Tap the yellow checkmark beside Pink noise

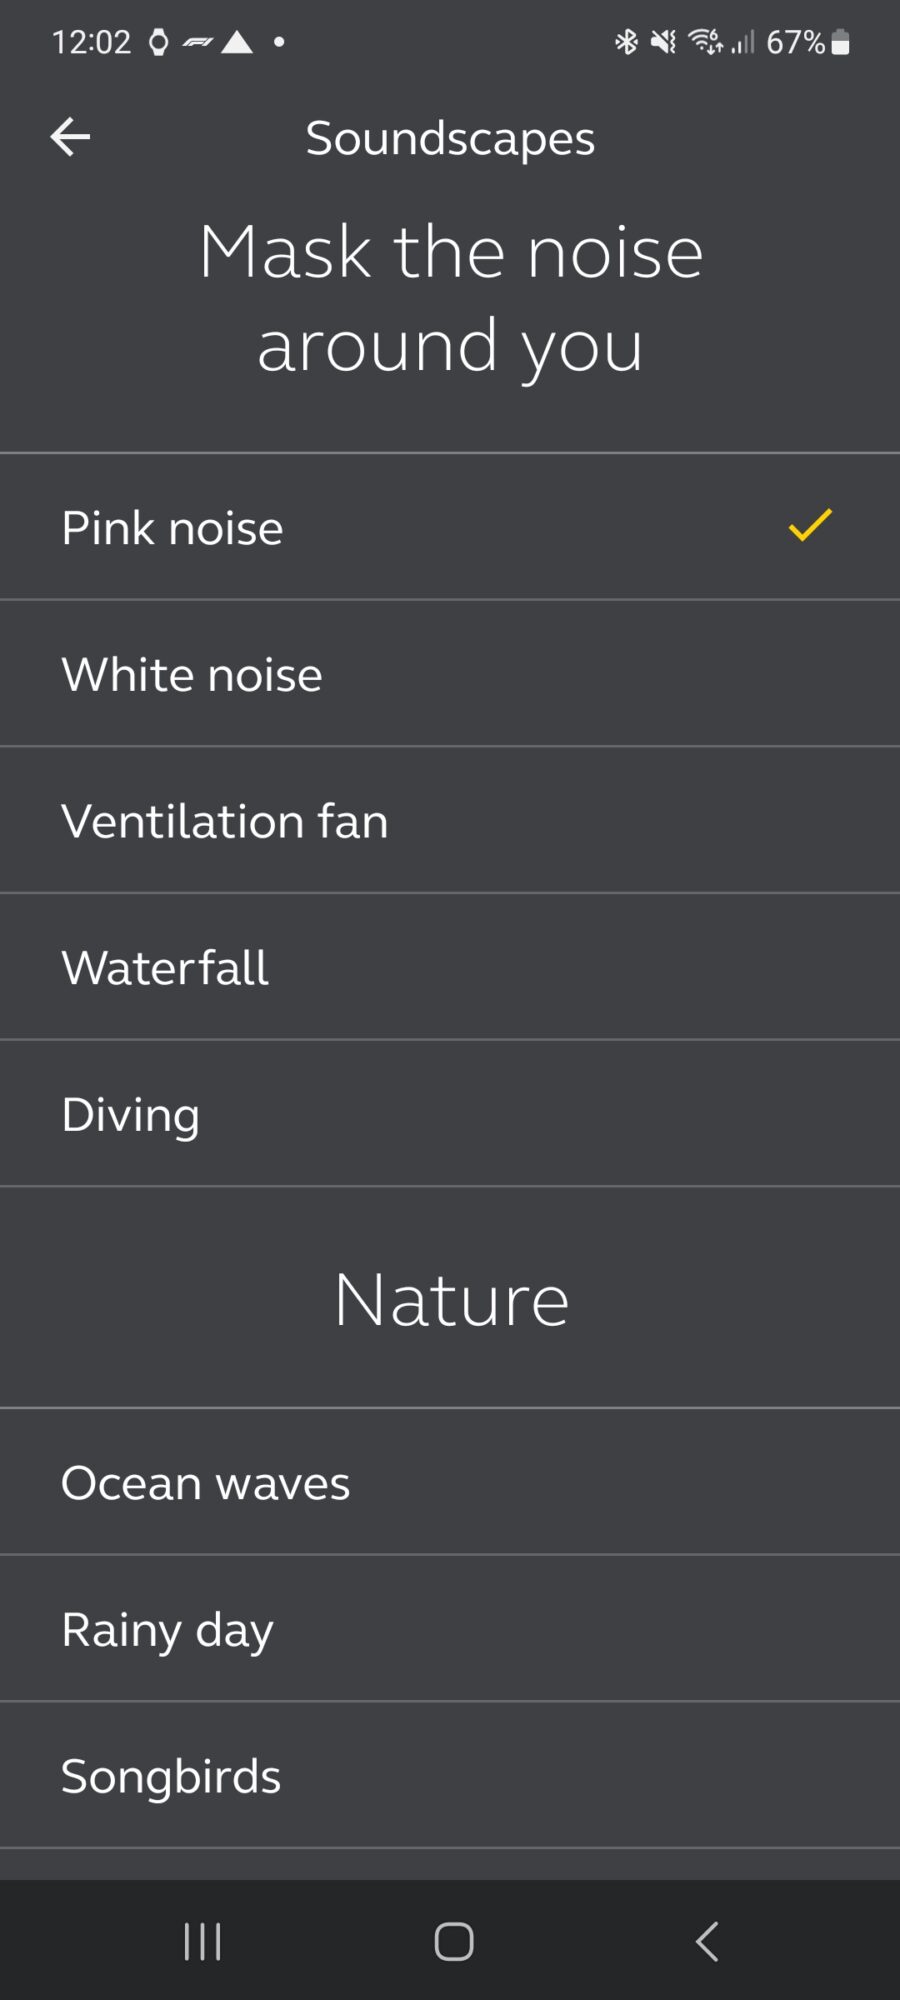[x=809, y=526]
